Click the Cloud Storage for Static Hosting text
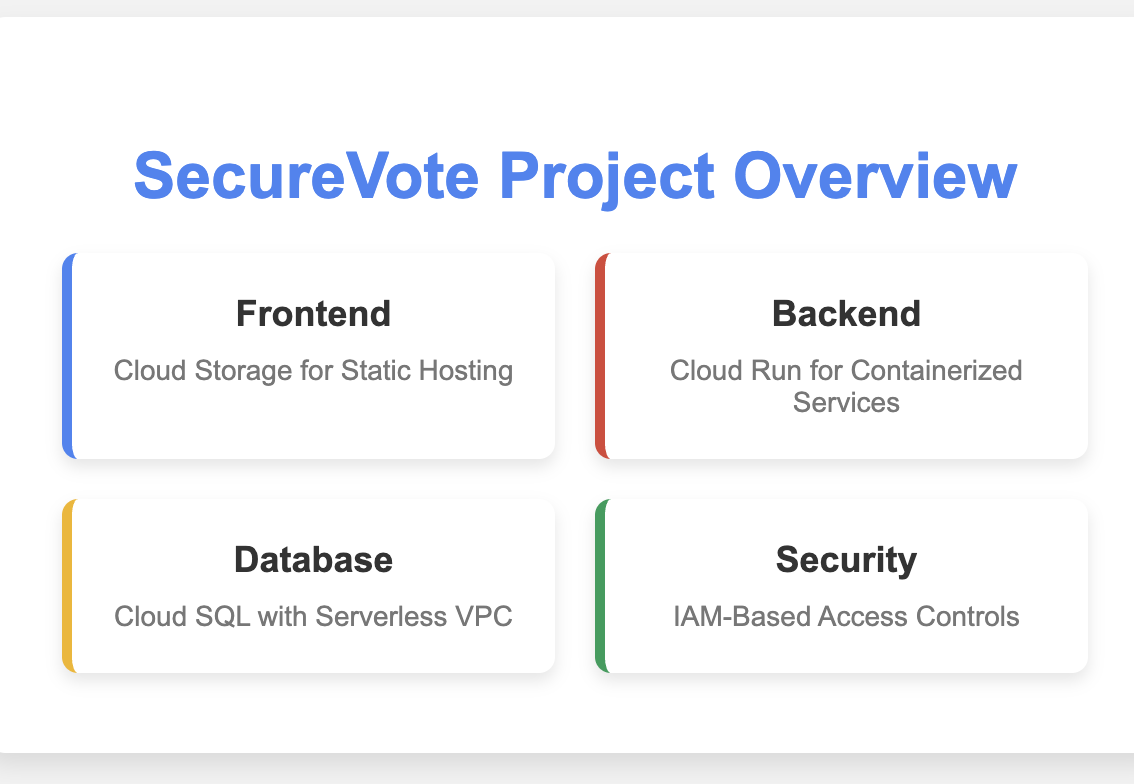The image size is (1134, 784). click(313, 371)
